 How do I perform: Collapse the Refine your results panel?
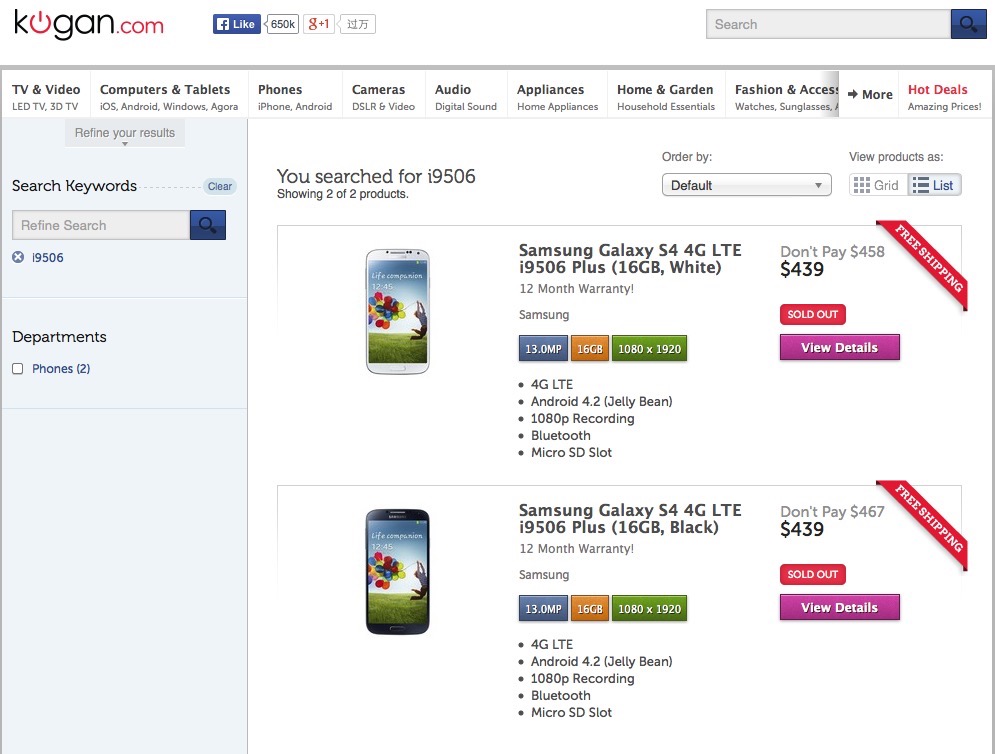125,134
